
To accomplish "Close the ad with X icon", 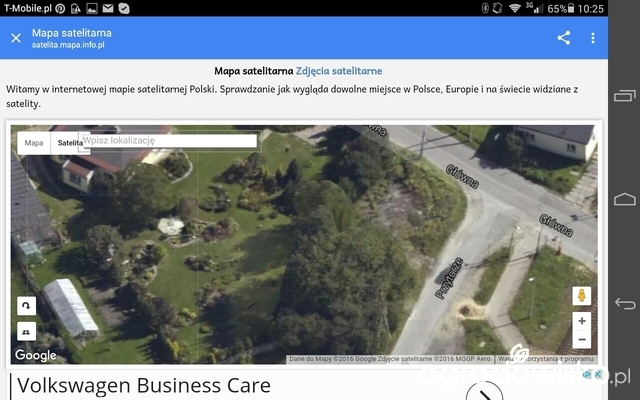I will (x=598, y=374).
